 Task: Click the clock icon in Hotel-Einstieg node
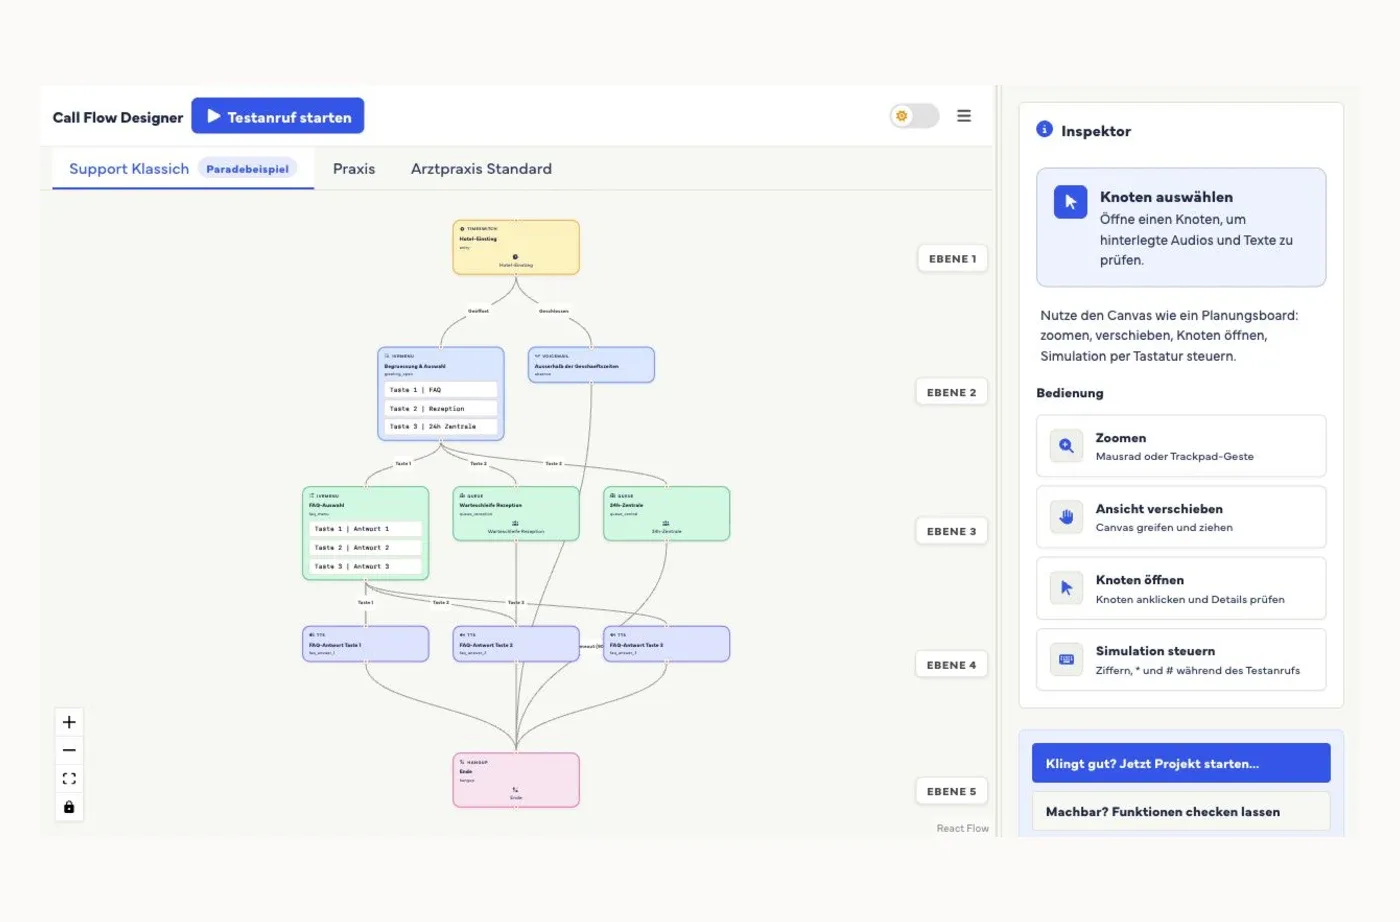click(516, 257)
